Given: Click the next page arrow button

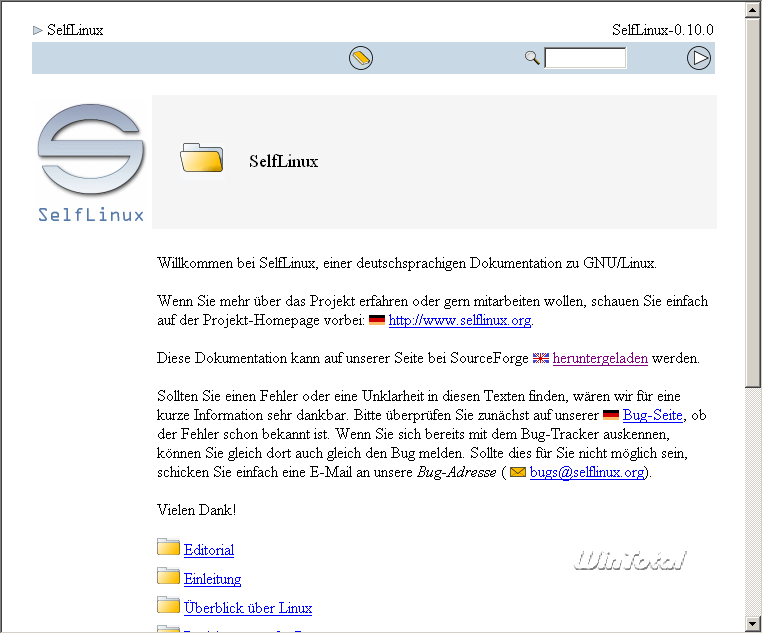Looking at the screenshot, I should click(x=699, y=58).
